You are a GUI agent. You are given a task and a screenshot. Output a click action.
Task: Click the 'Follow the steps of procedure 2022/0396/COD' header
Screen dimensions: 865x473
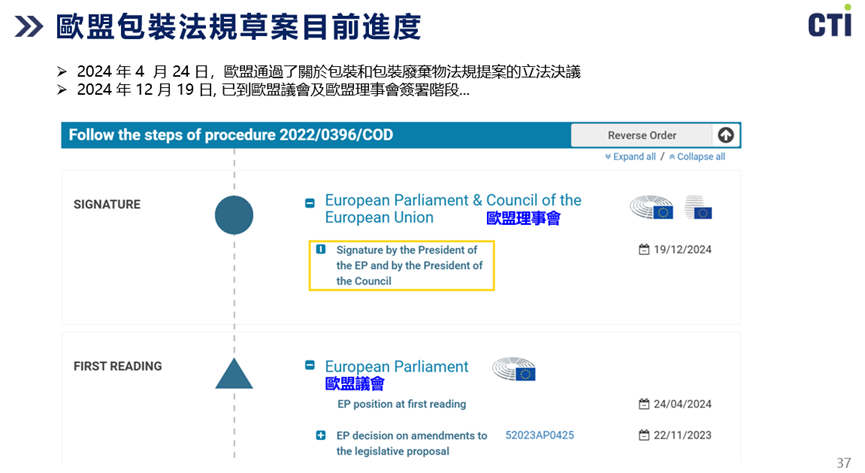(231, 135)
